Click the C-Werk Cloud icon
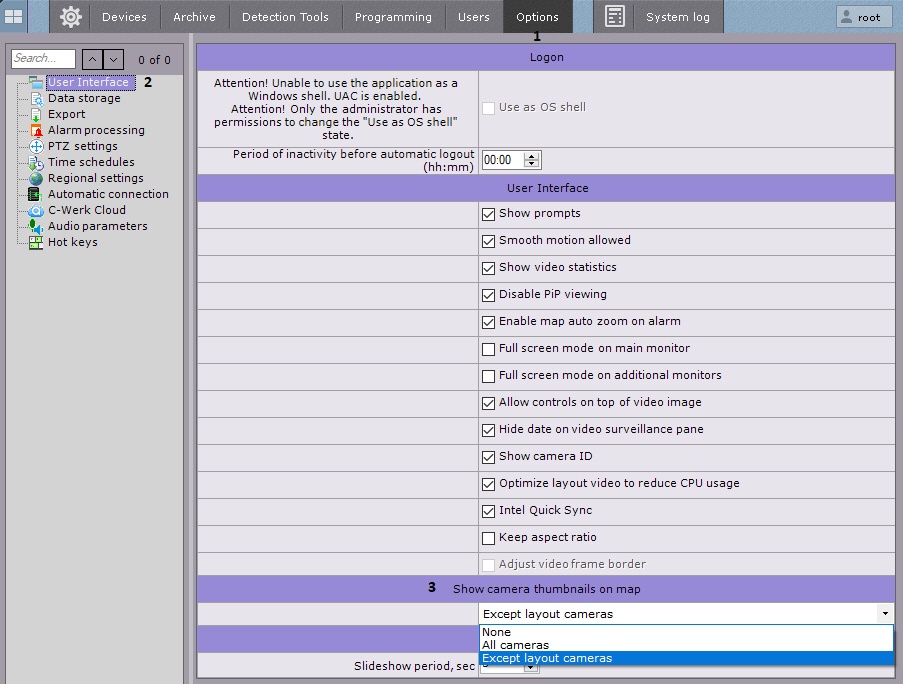 [36, 210]
